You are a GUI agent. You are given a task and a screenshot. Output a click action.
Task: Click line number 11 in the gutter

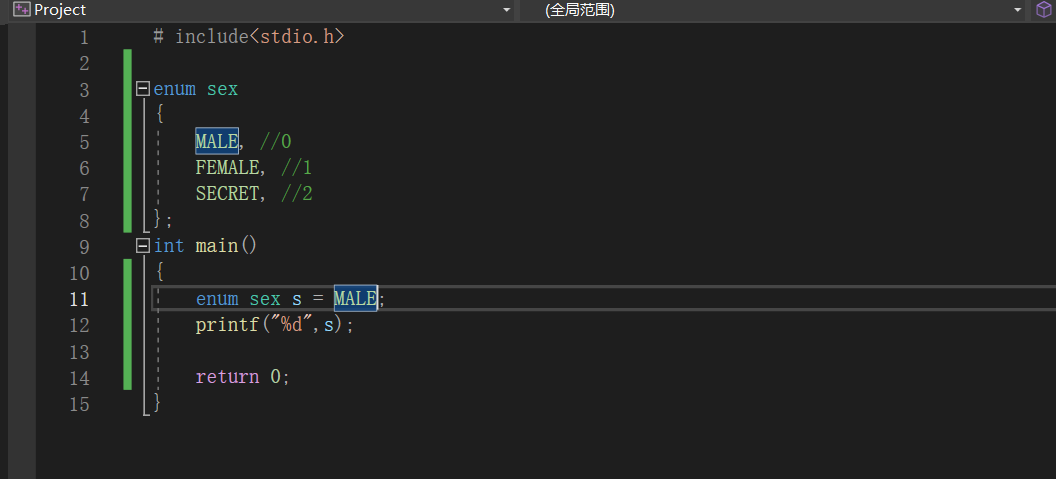(x=79, y=299)
